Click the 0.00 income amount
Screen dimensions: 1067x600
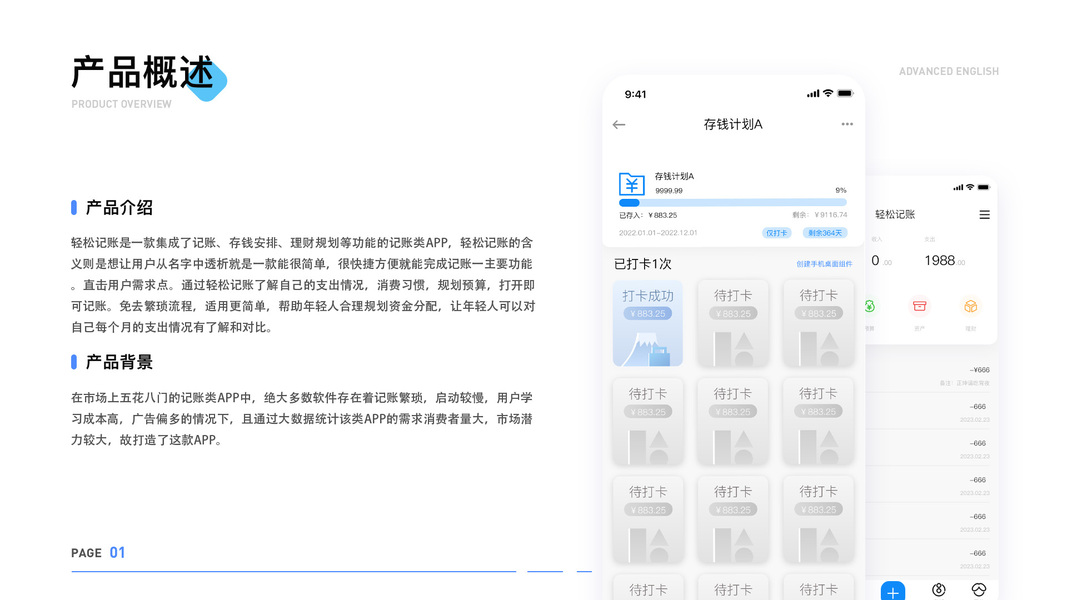click(x=881, y=261)
